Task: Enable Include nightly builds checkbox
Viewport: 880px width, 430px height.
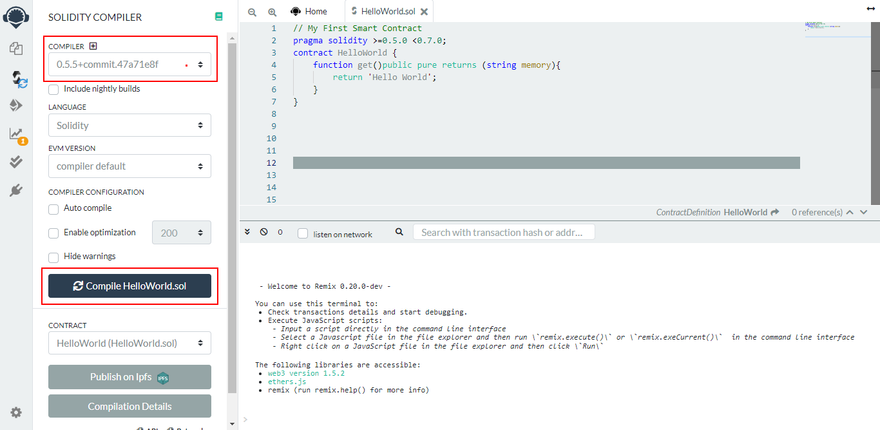Action: 54,89
